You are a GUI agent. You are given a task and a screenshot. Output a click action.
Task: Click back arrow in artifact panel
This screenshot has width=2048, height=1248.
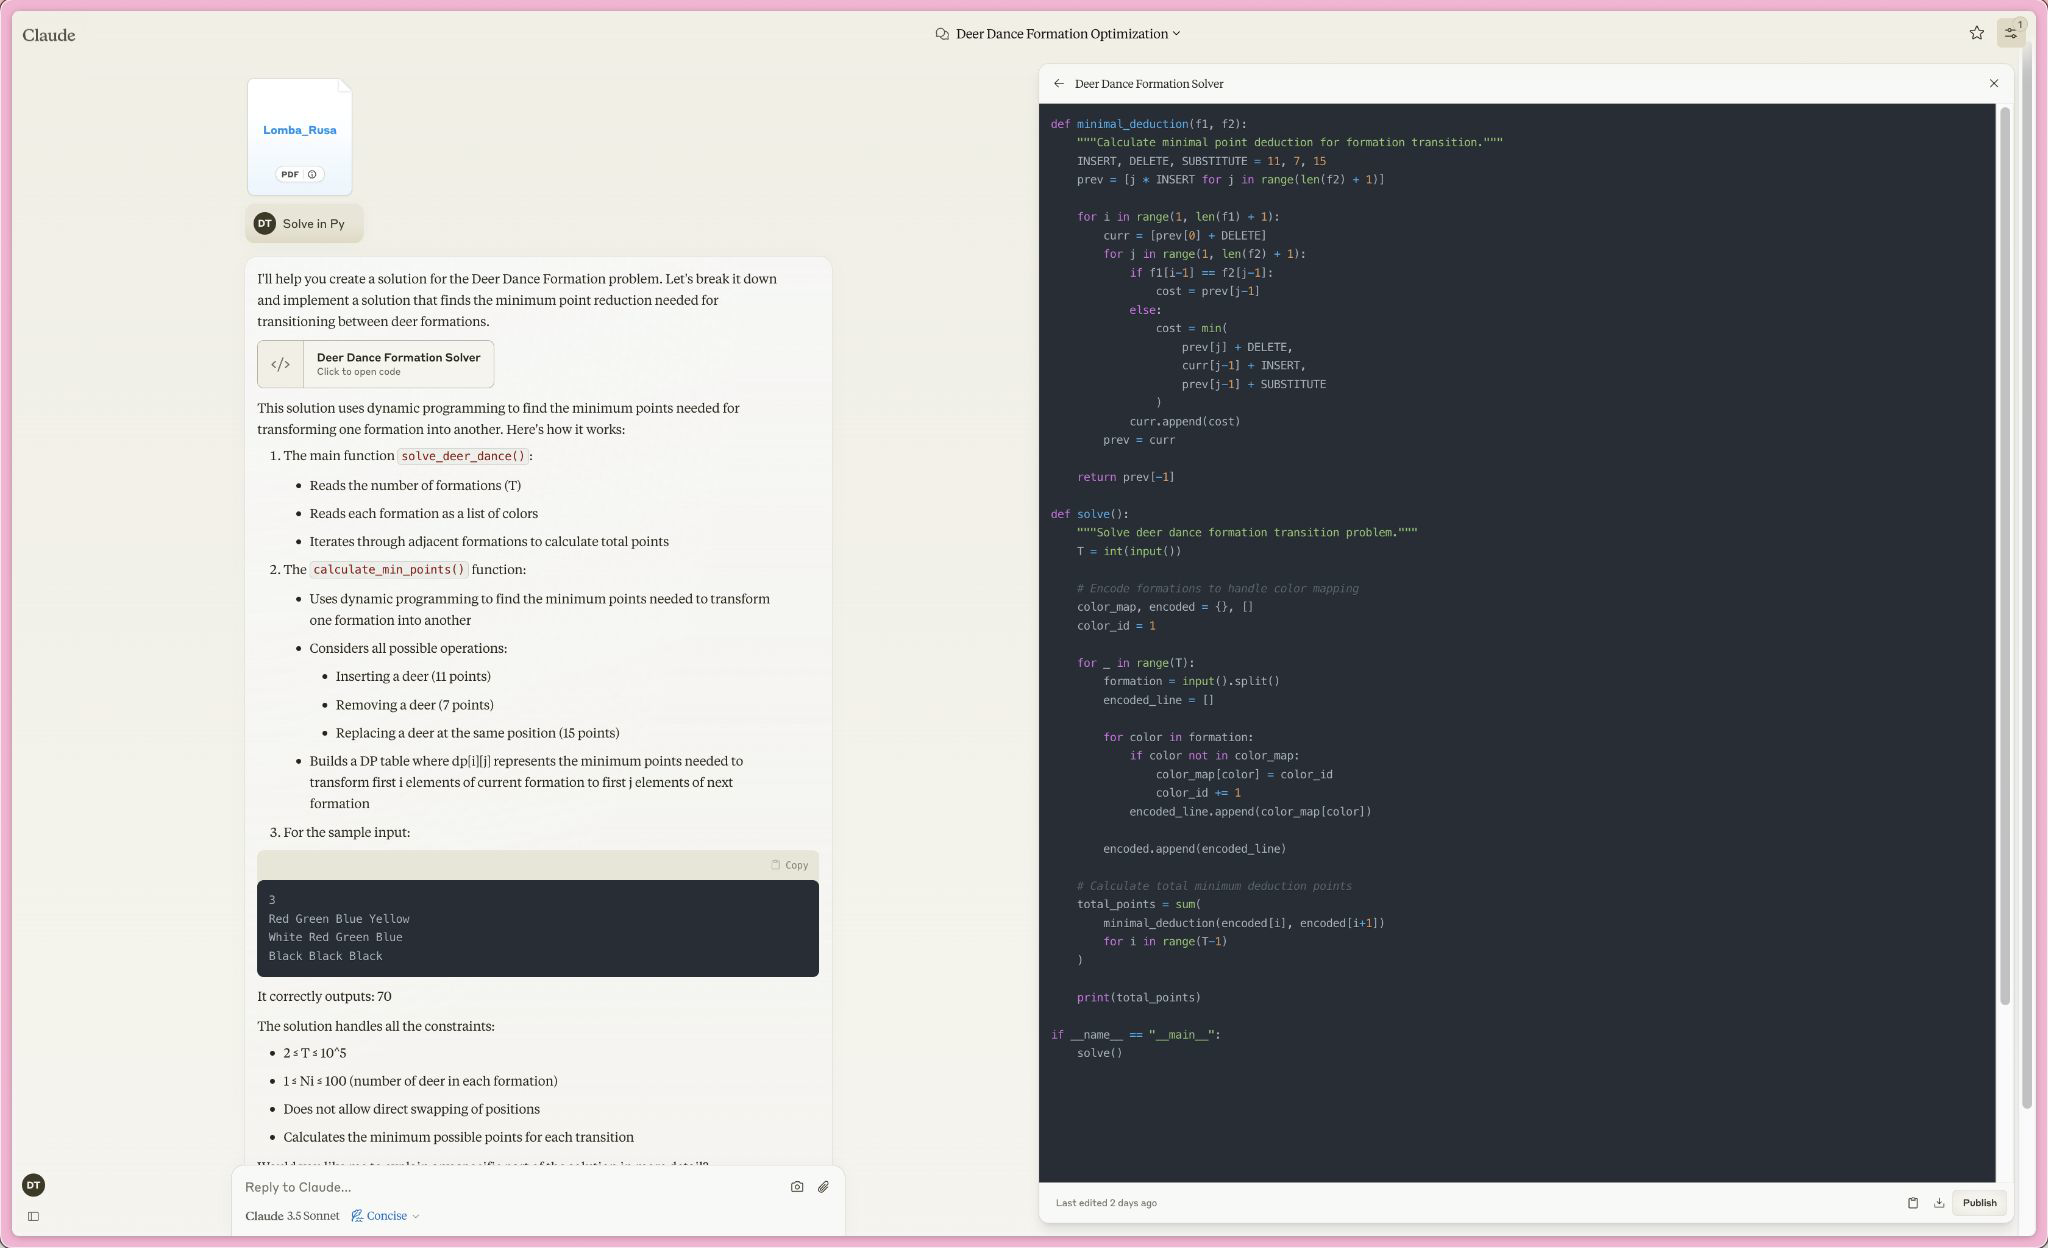[1058, 84]
